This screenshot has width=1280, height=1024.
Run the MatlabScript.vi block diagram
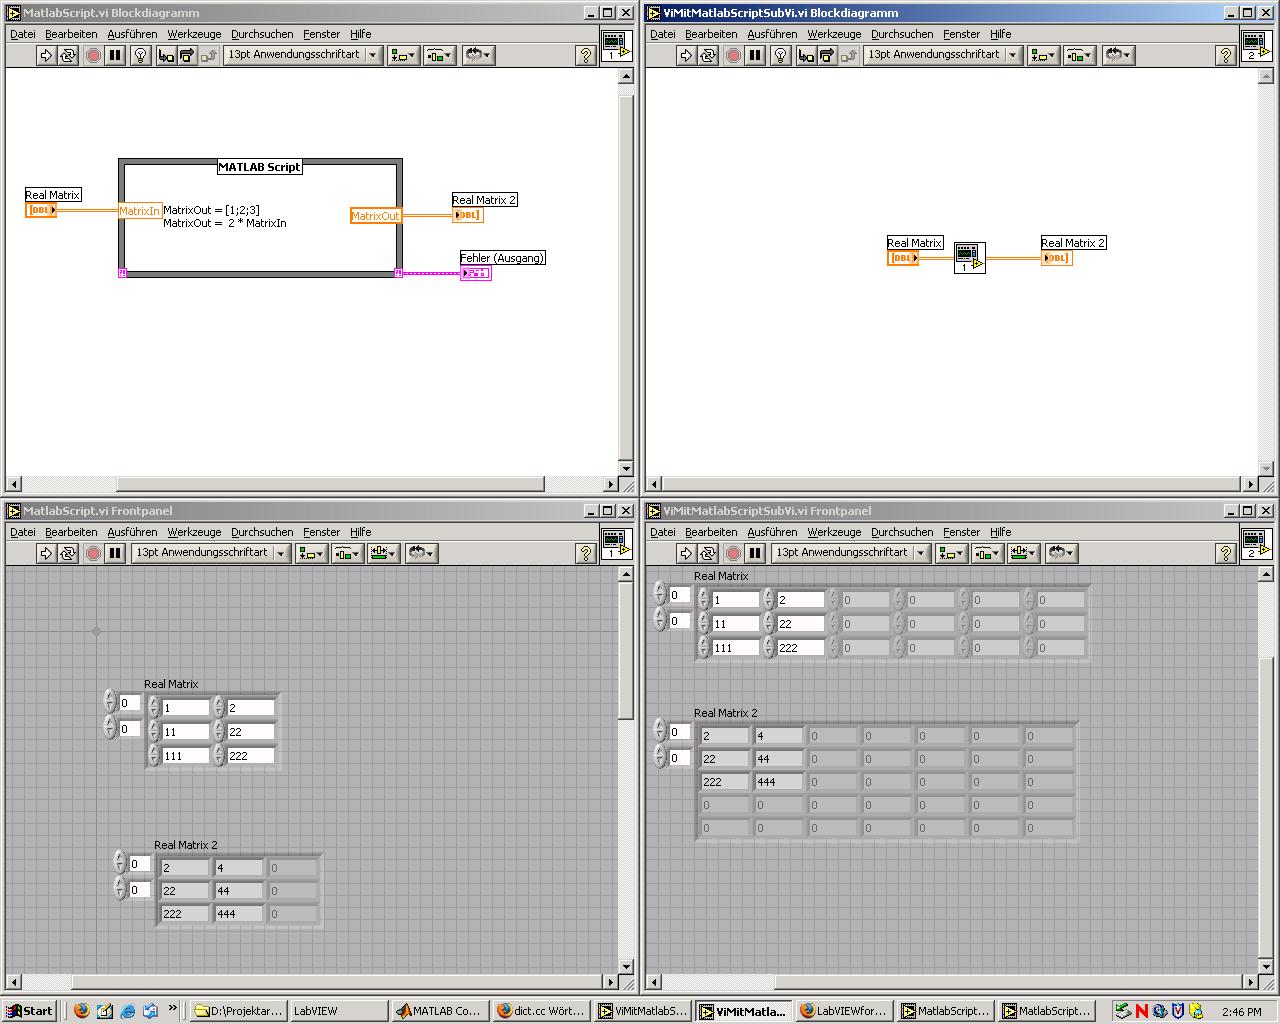45,55
